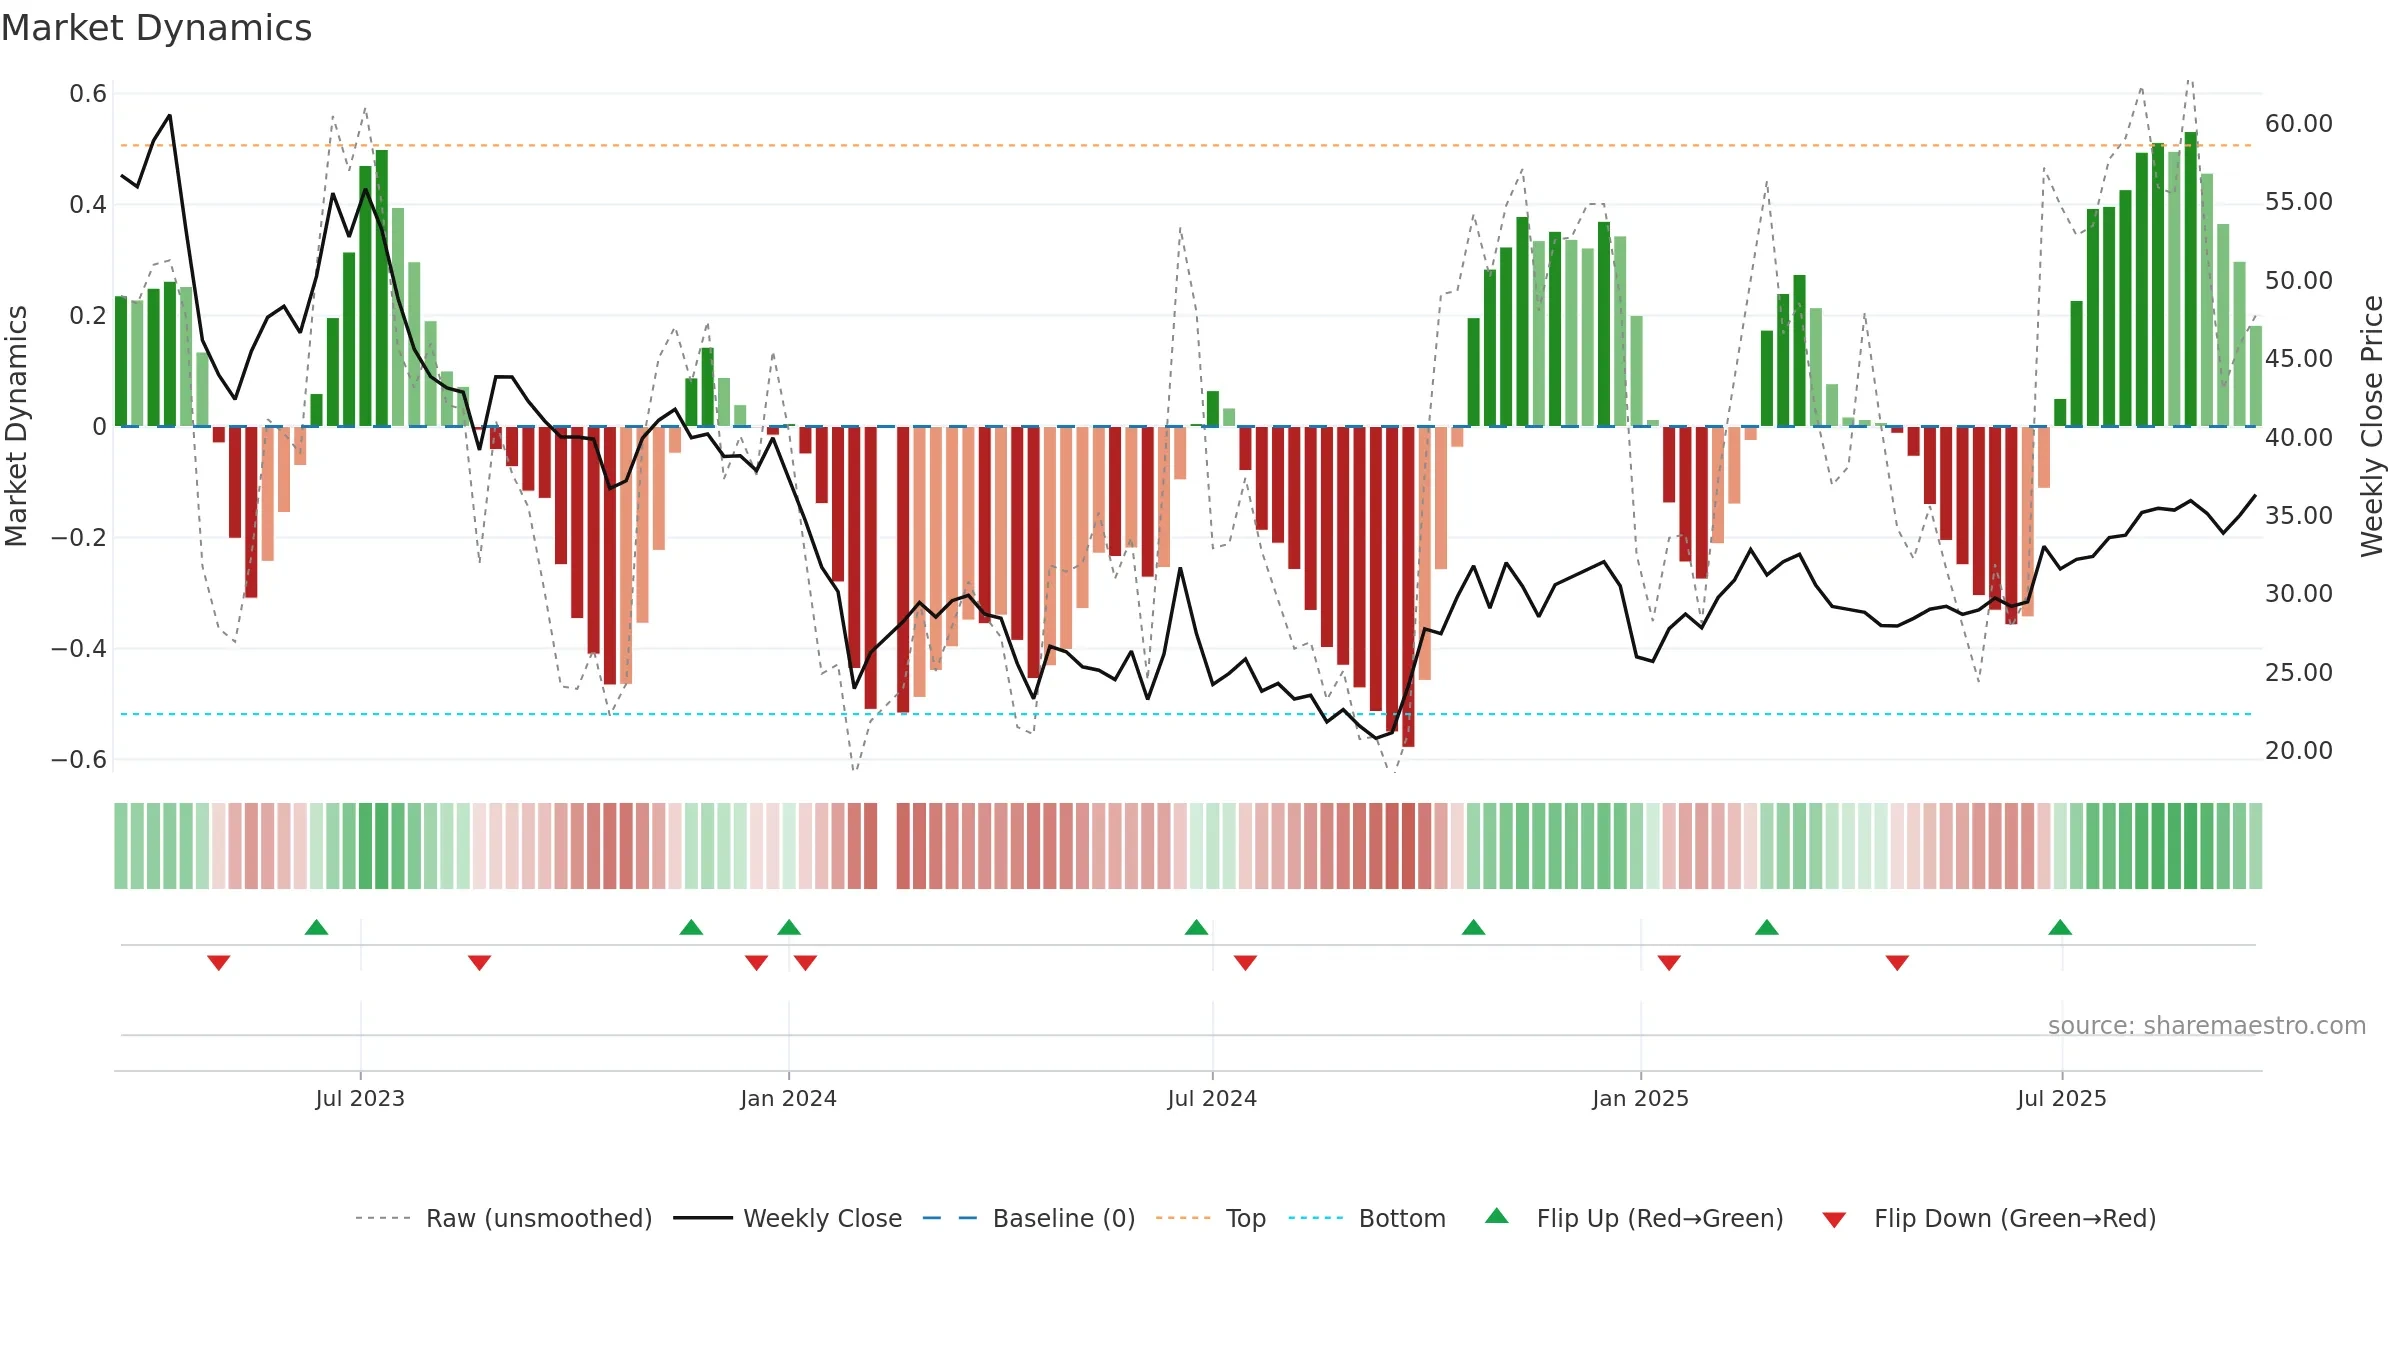
Task: Hide the Raw (unsmoothed) series via legend
Action: 504,1218
